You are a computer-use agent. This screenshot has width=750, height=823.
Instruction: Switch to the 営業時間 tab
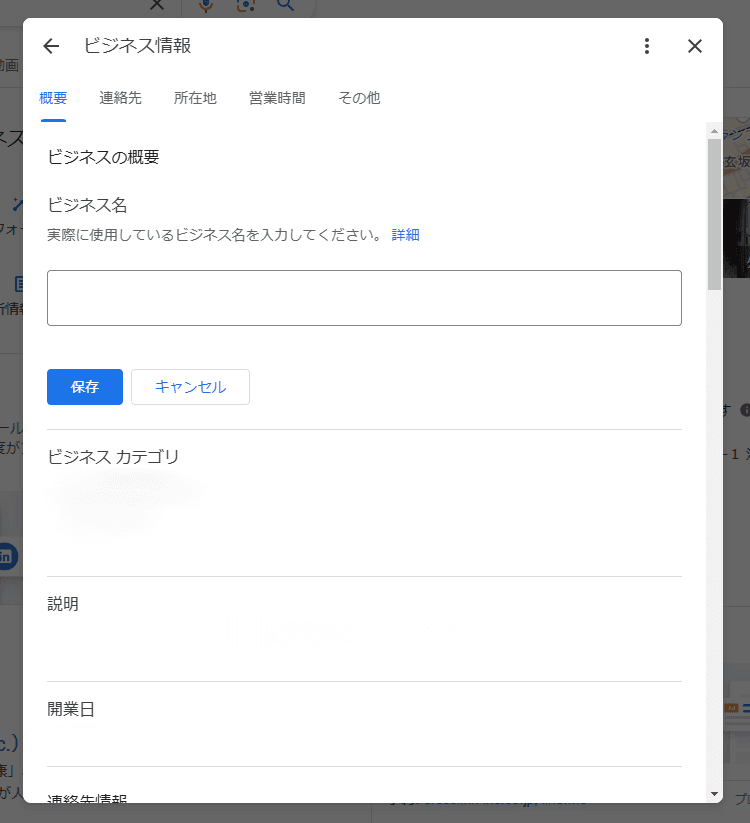[x=277, y=98]
